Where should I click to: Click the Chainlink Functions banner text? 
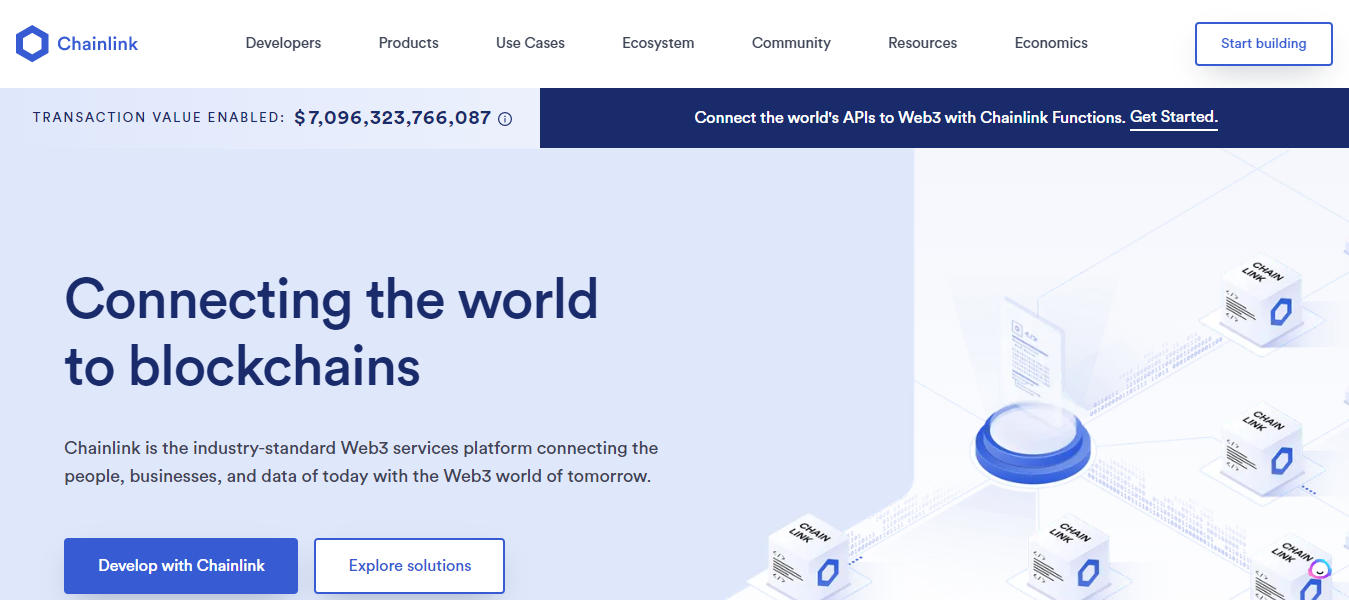click(910, 118)
